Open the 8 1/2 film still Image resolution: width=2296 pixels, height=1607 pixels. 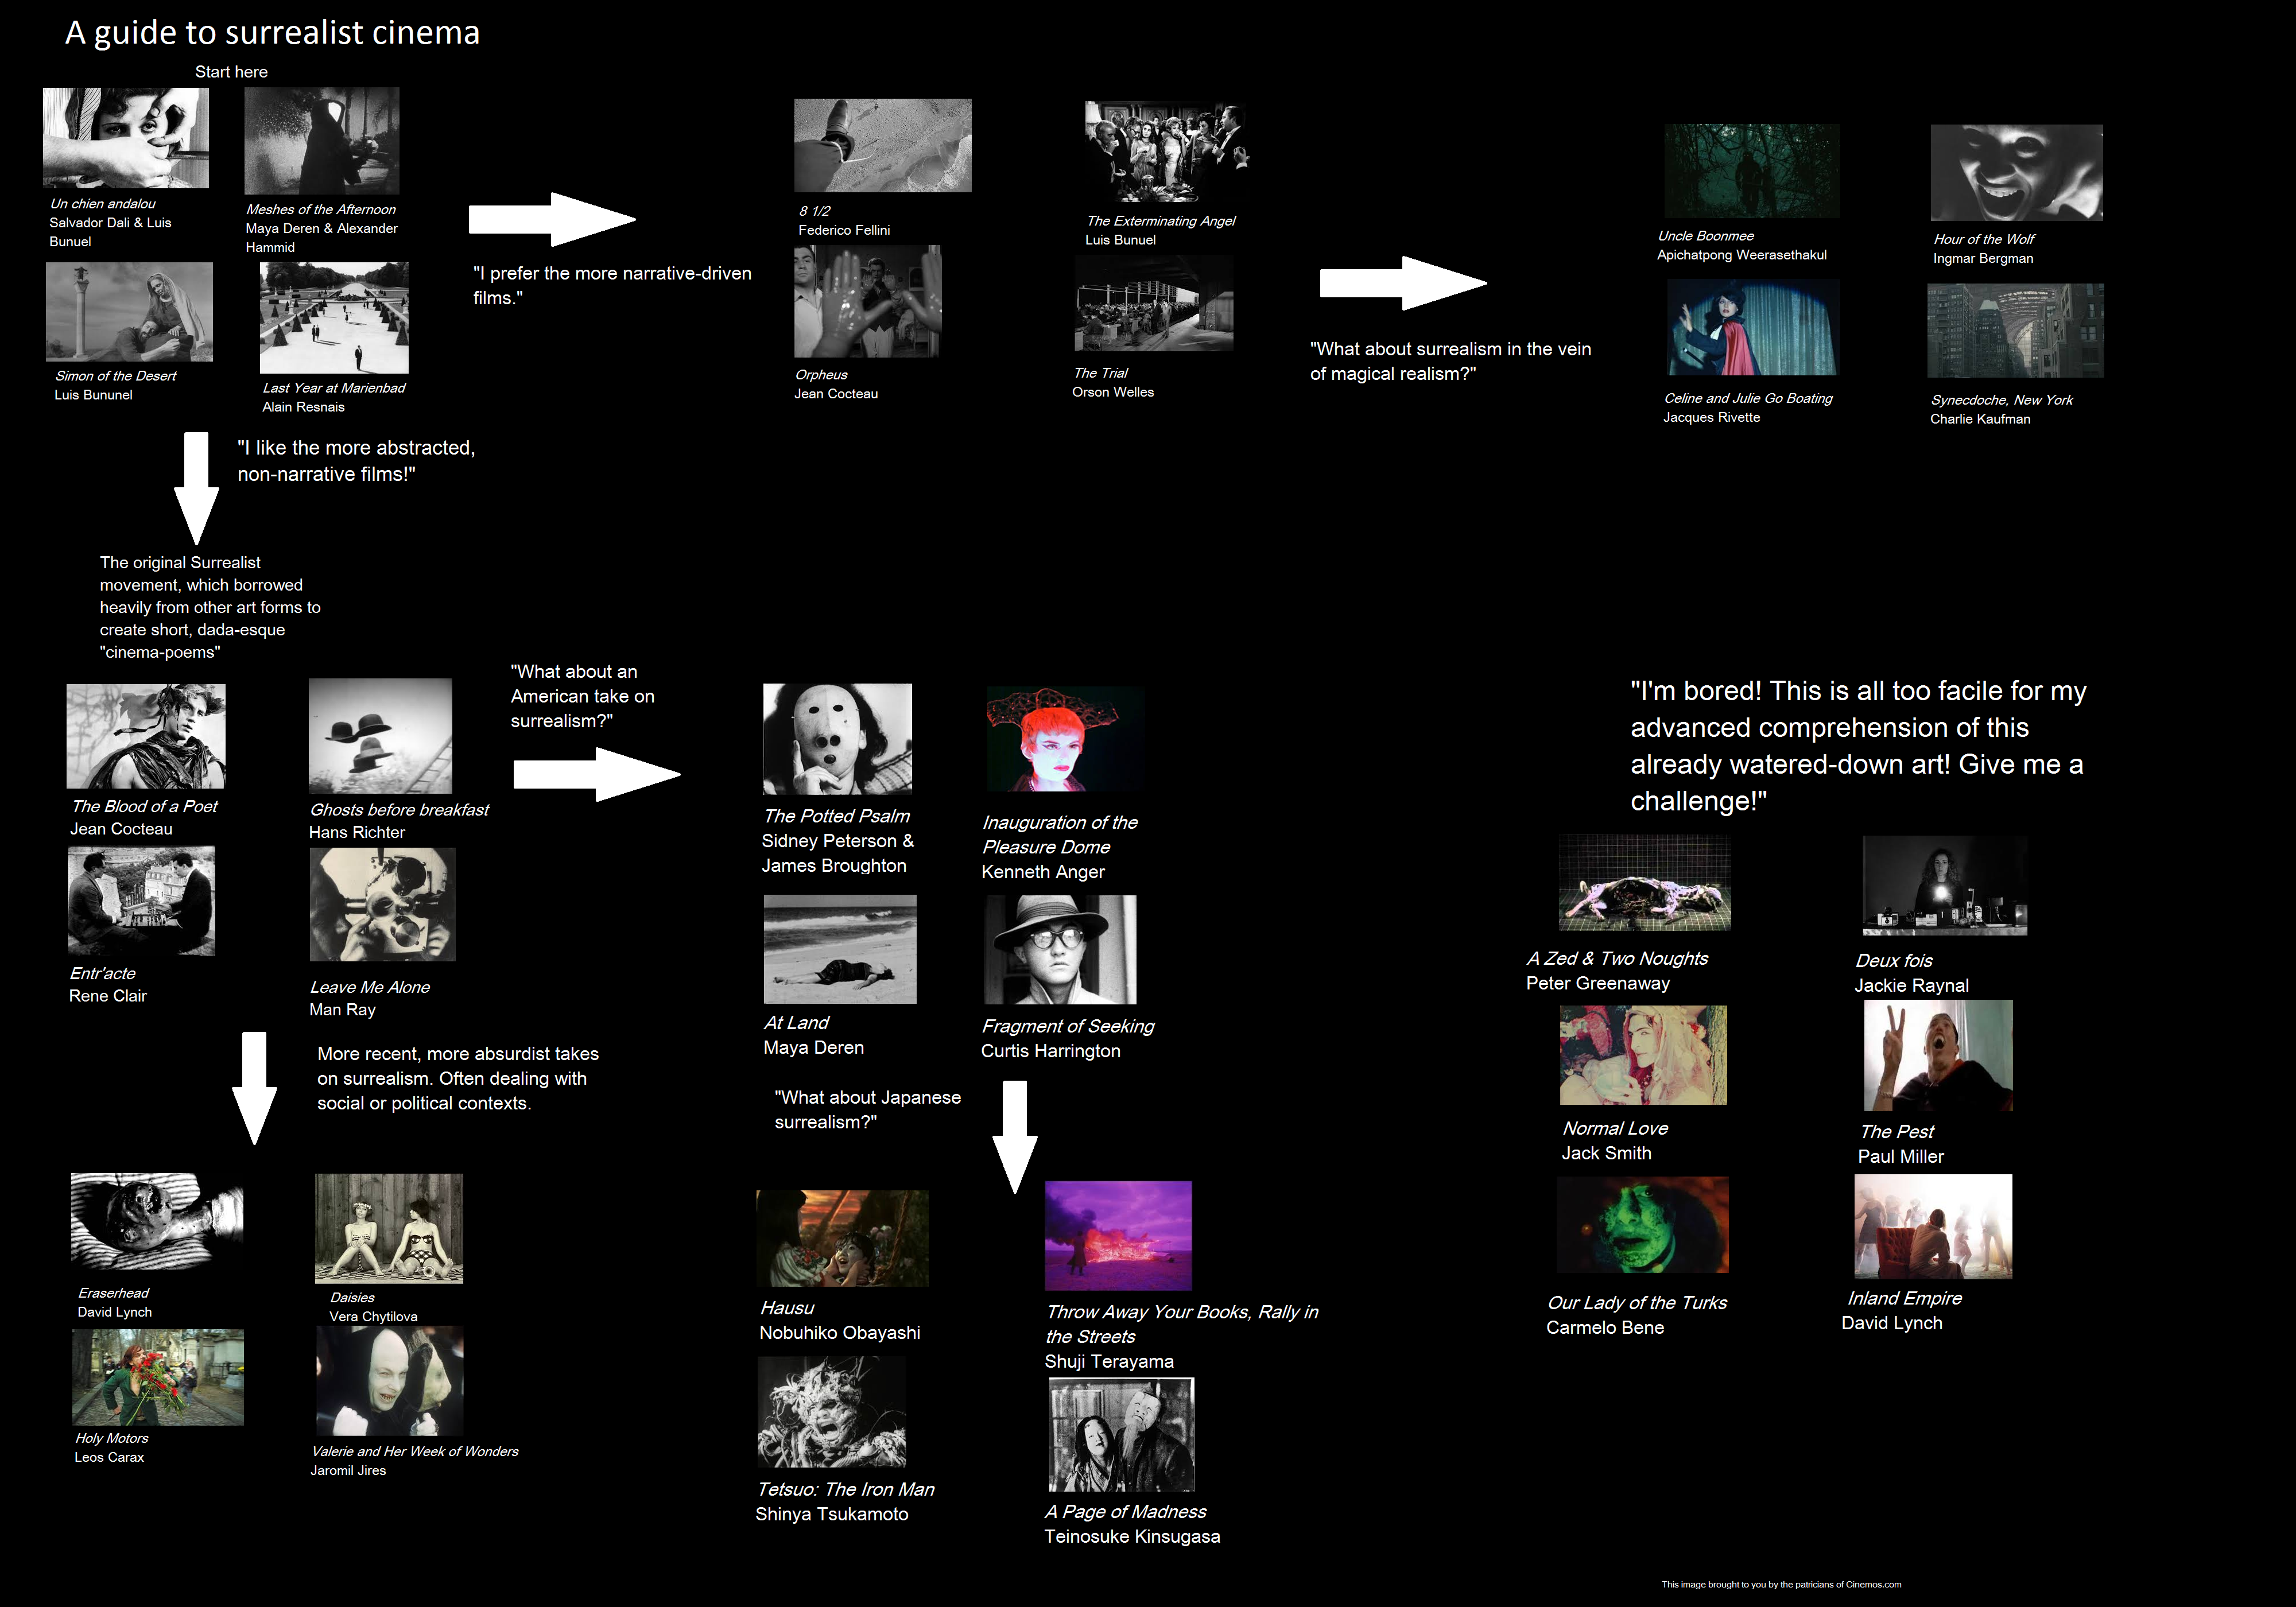[883, 145]
